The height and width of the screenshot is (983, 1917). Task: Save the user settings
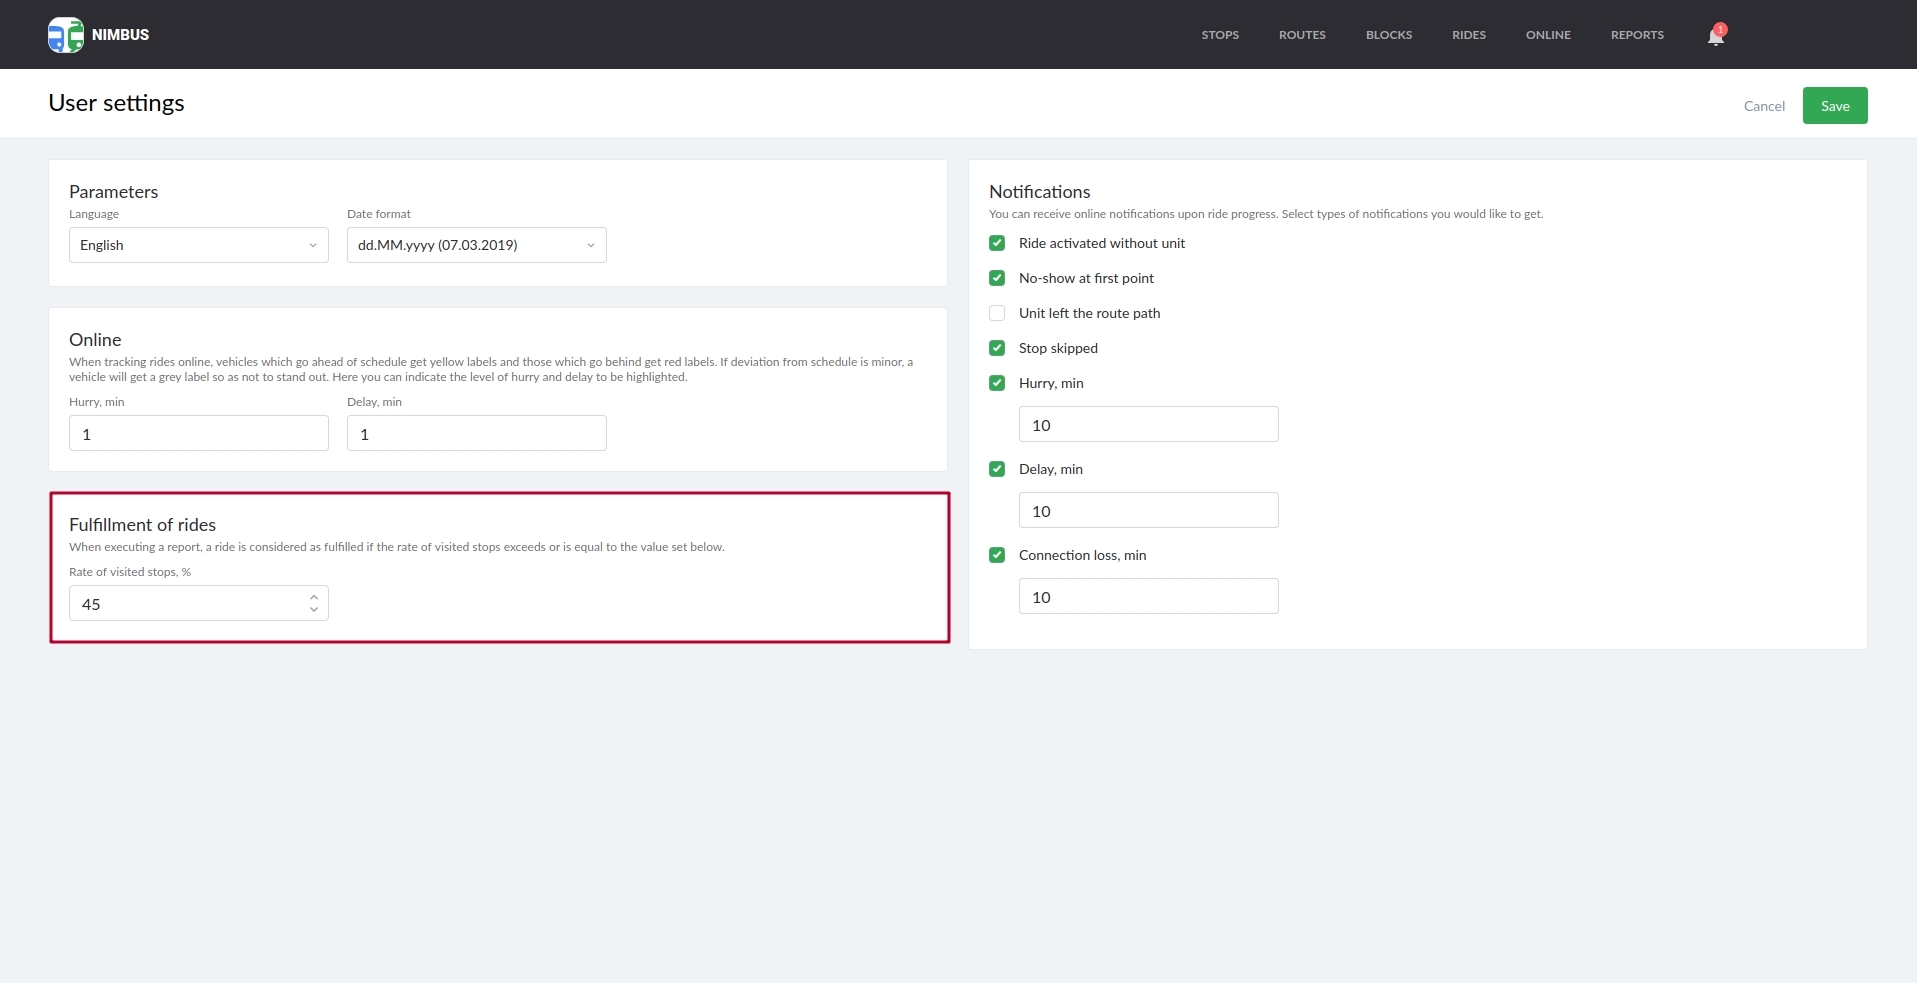point(1834,105)
